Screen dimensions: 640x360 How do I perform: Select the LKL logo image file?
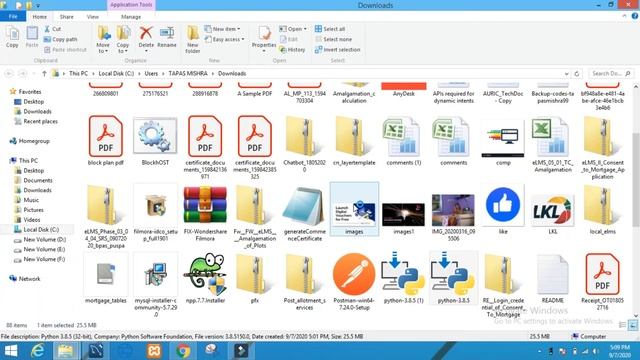(553, 211)
